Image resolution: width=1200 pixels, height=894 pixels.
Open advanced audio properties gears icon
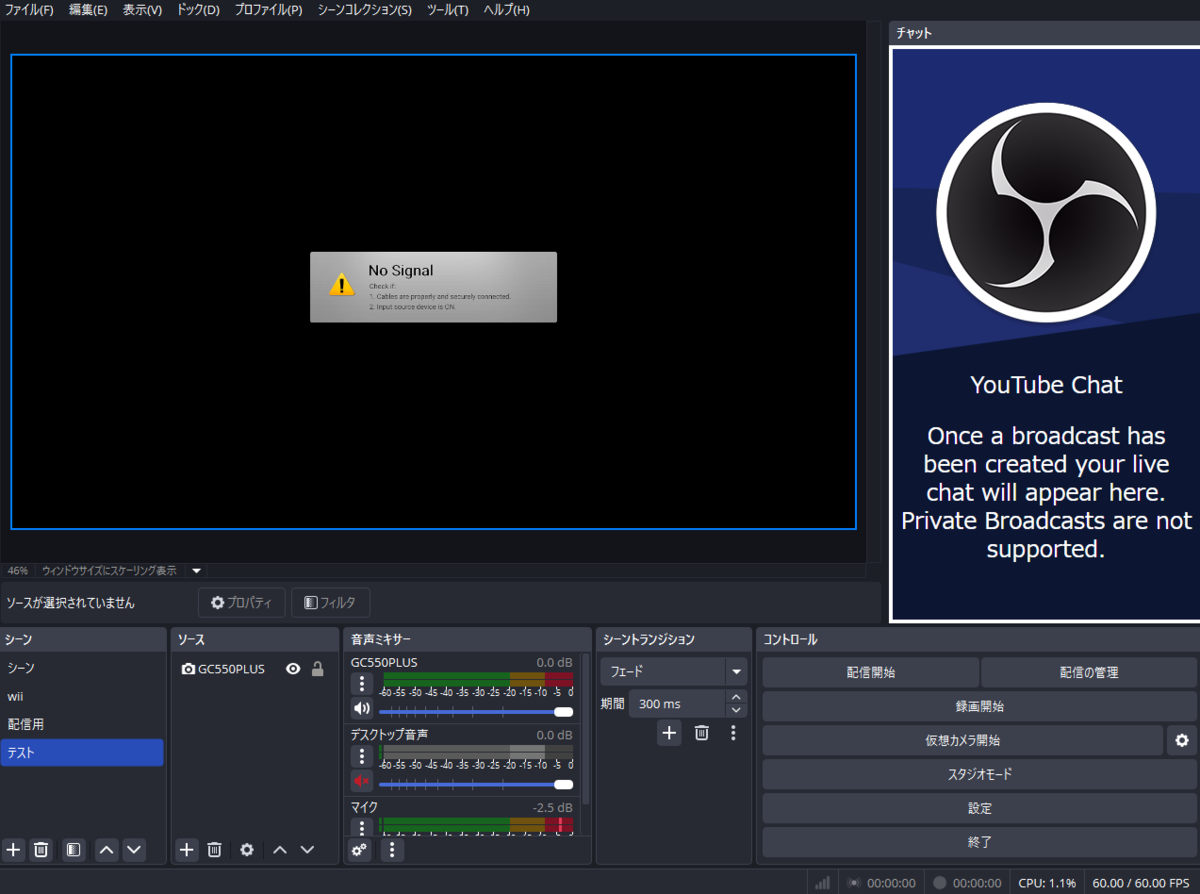(359, 849)
